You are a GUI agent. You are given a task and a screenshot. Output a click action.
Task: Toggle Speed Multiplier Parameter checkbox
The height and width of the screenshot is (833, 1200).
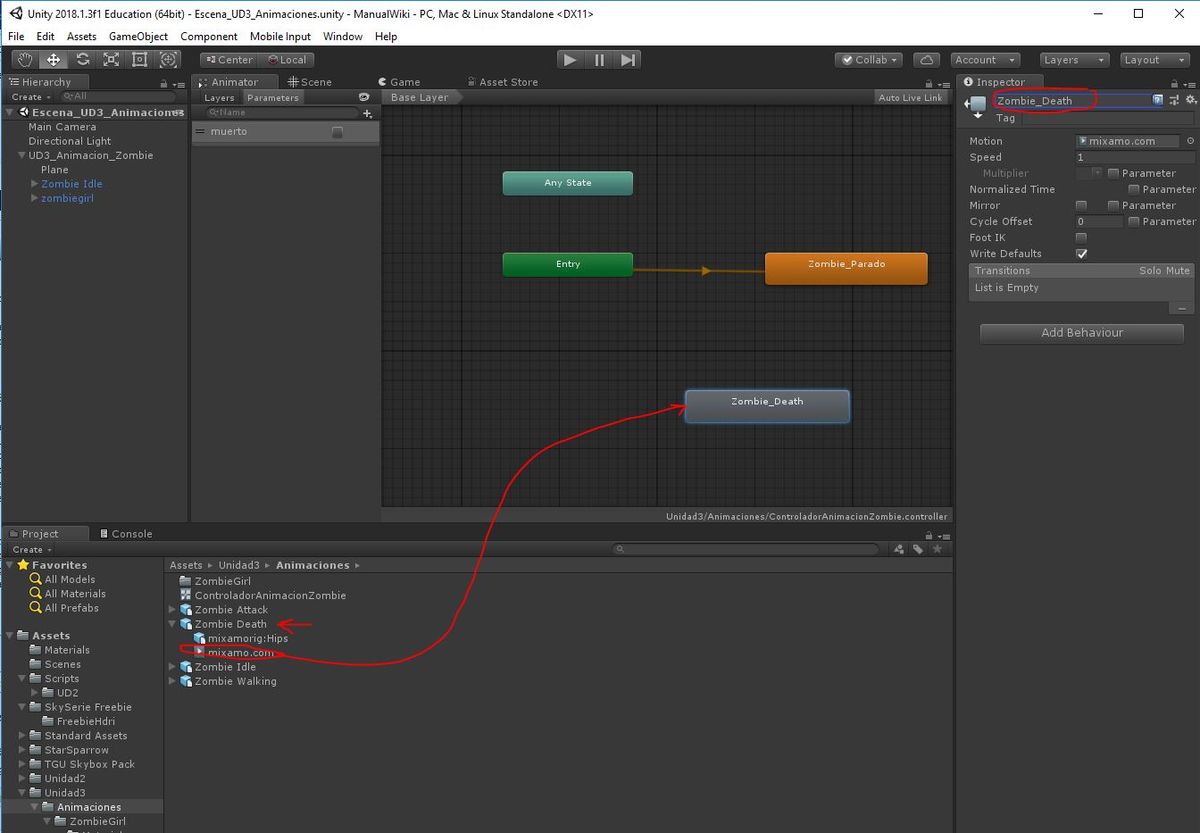pos(1113,173)
